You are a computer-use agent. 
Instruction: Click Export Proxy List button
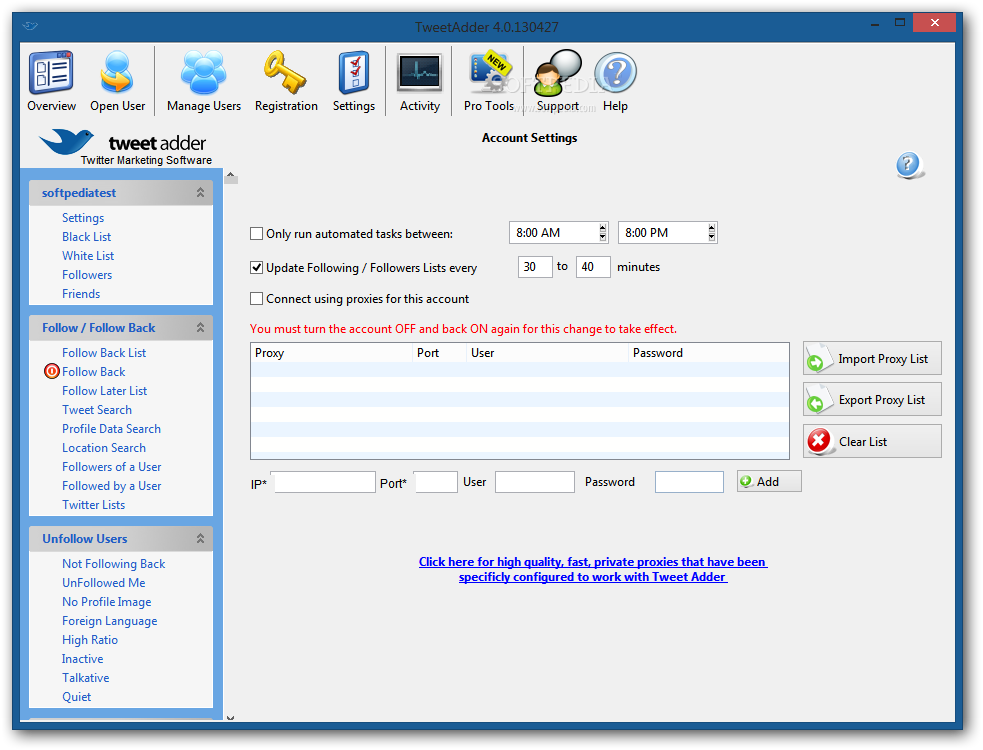(872, 399)
